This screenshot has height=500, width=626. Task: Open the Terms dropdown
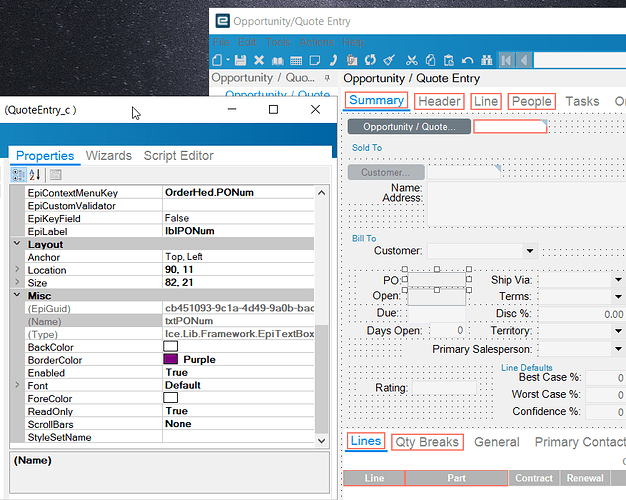tap(618, 297)
